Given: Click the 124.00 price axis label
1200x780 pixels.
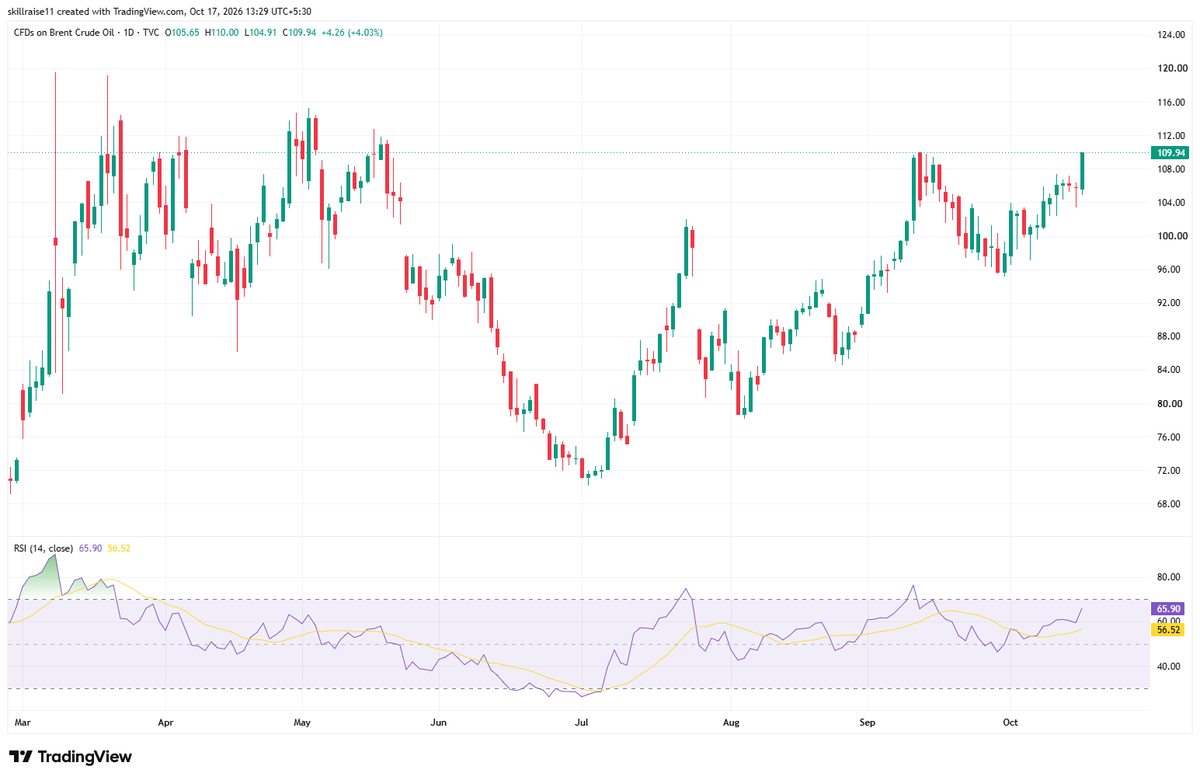Looking at the screenshot, I should click(x=1170, y=35).
